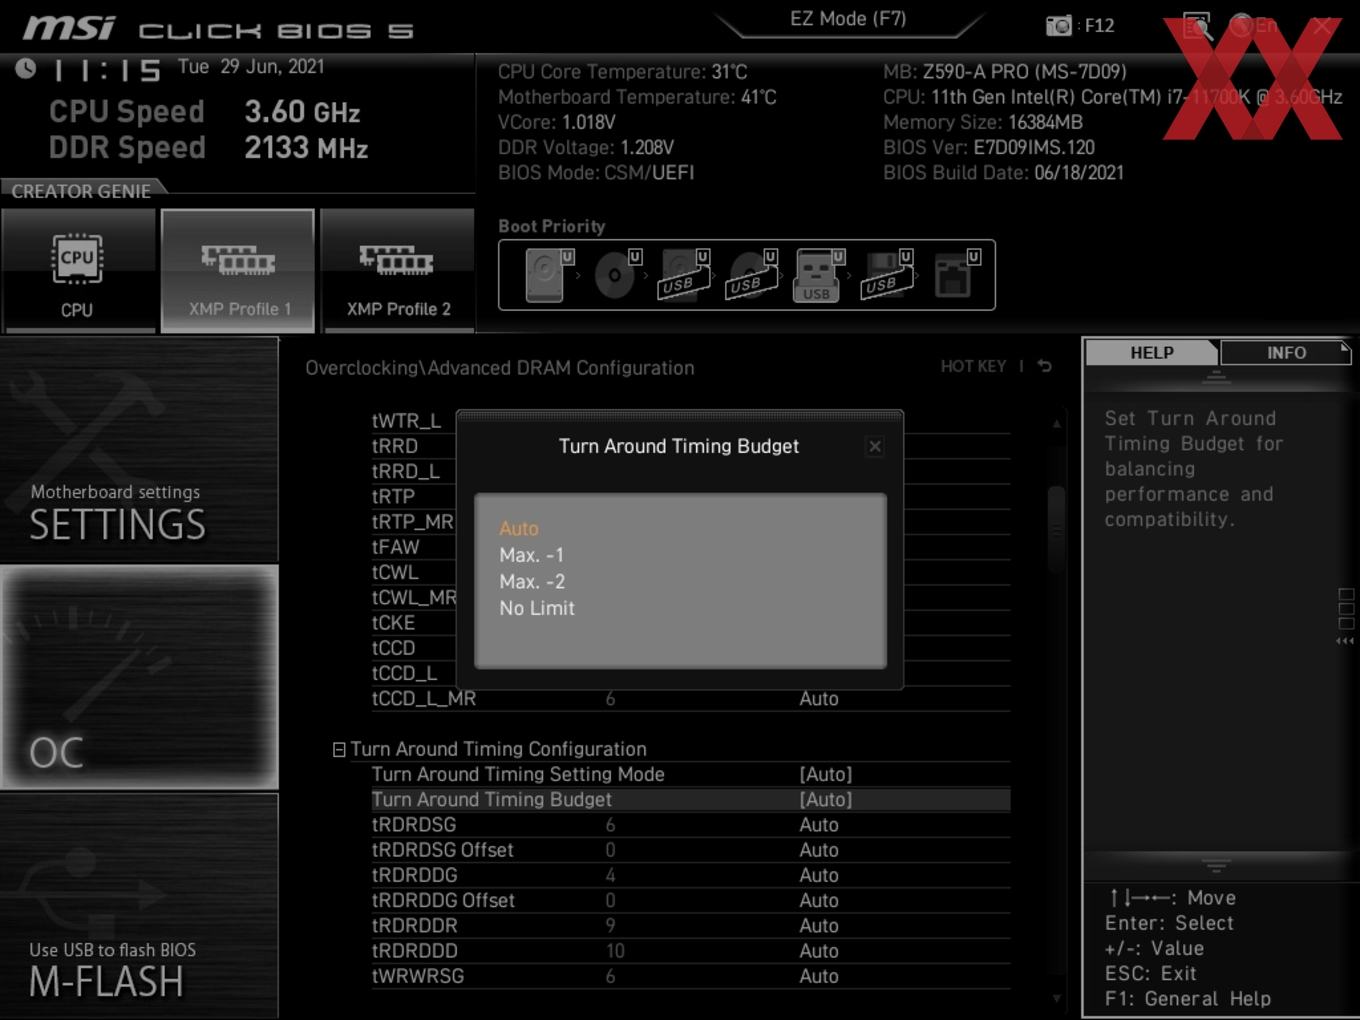Click the optical disc boot device icon
This screenshot has width=1360, height=1020.
pyautogui.click(x=615, y=275)
